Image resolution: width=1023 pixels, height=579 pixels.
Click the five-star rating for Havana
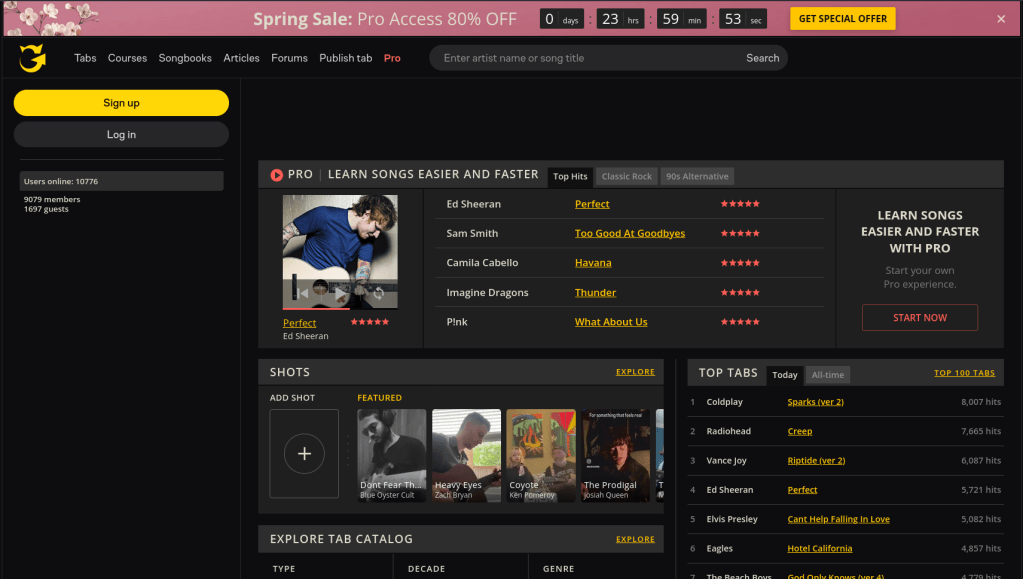coord(740,263)
